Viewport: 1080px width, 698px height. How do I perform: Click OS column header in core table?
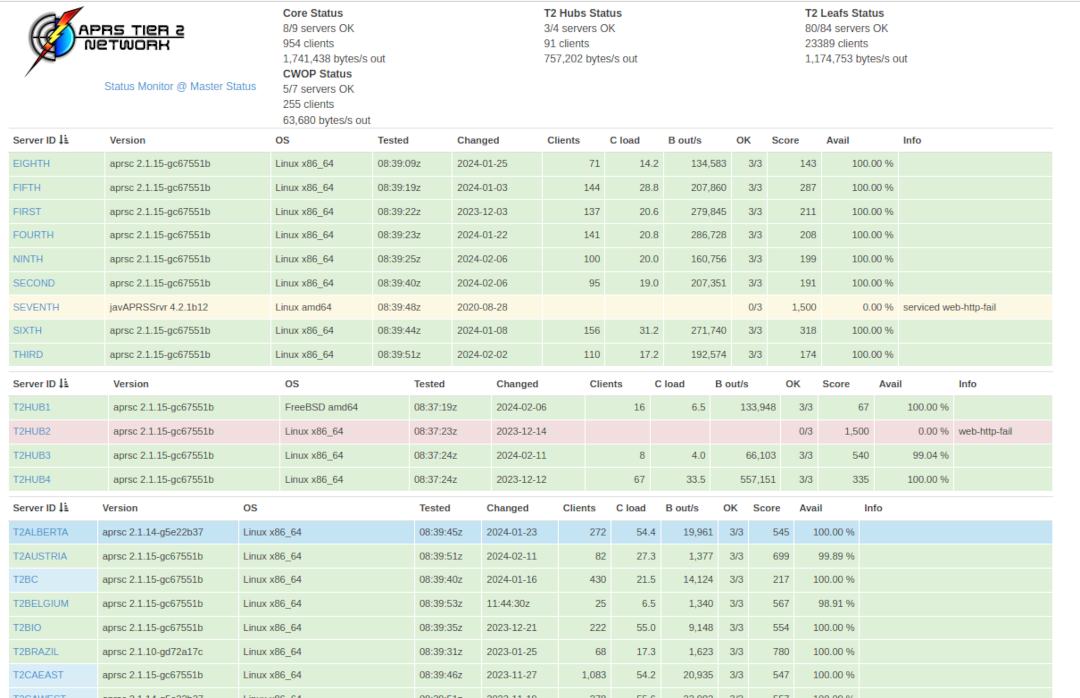[x=282, y=140]
